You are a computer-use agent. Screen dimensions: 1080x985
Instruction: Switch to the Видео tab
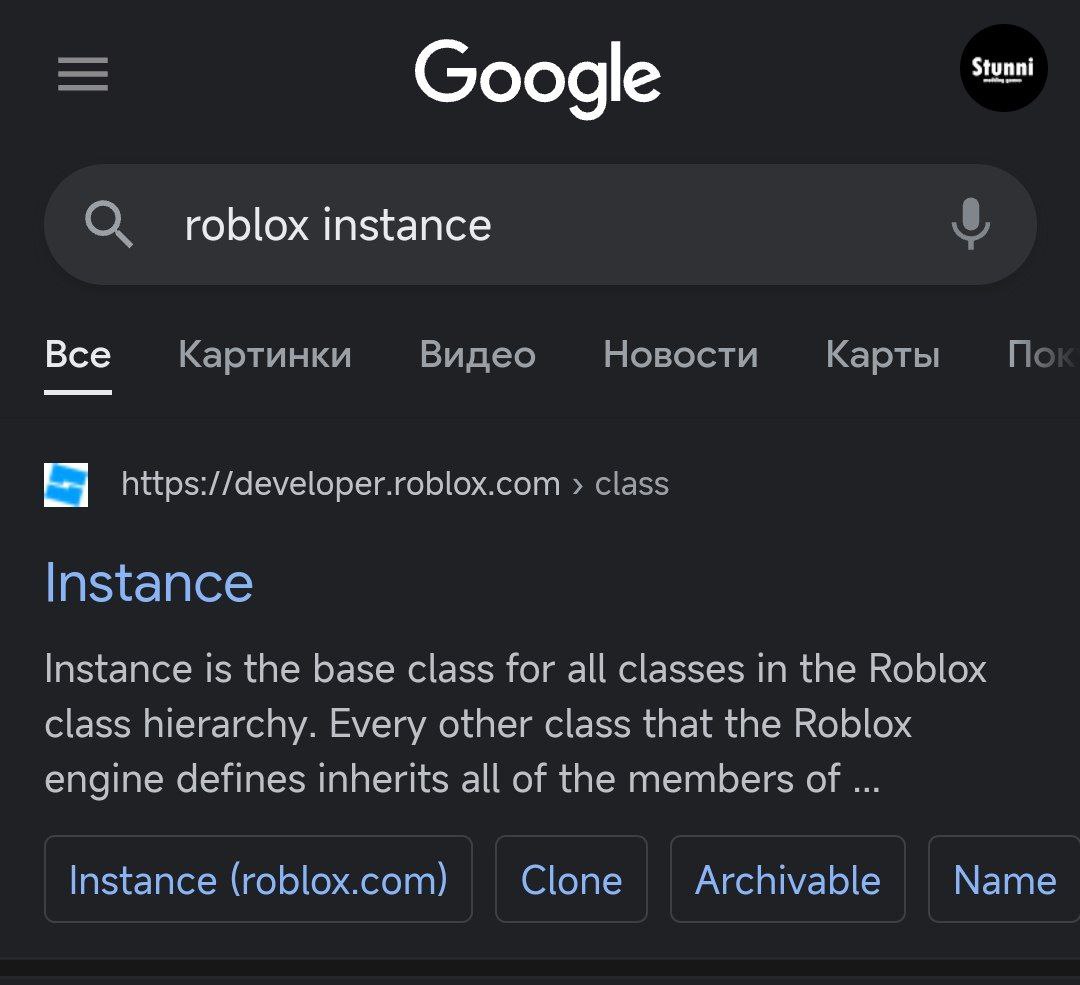(477, 355)
